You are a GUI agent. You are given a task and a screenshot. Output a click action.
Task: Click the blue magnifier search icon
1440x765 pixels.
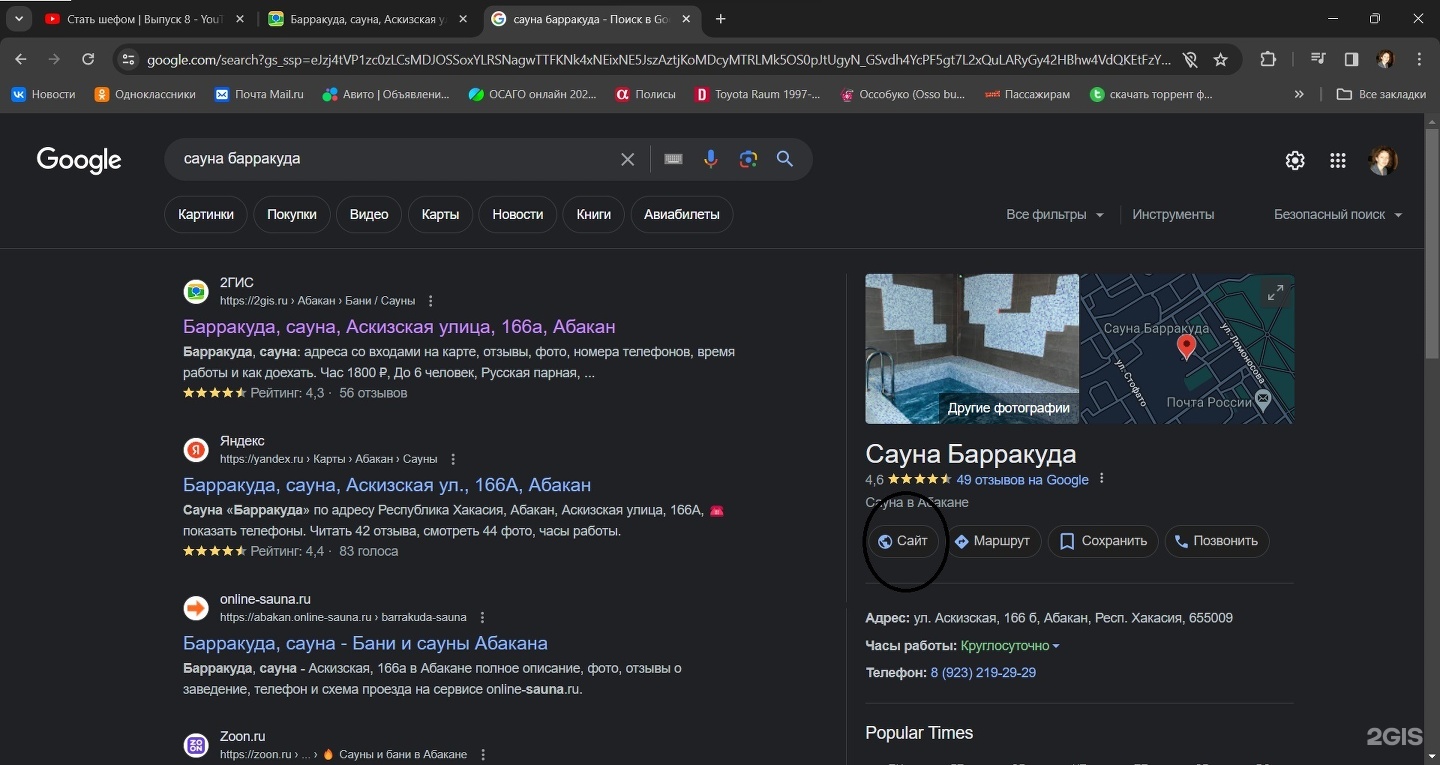coord(785,159)
